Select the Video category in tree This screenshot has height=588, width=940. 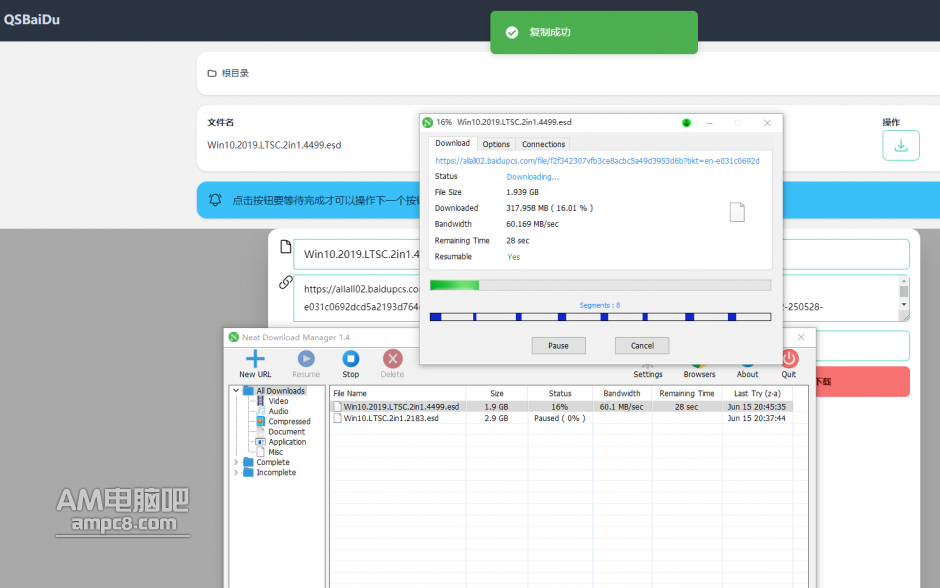coord(278,401)
